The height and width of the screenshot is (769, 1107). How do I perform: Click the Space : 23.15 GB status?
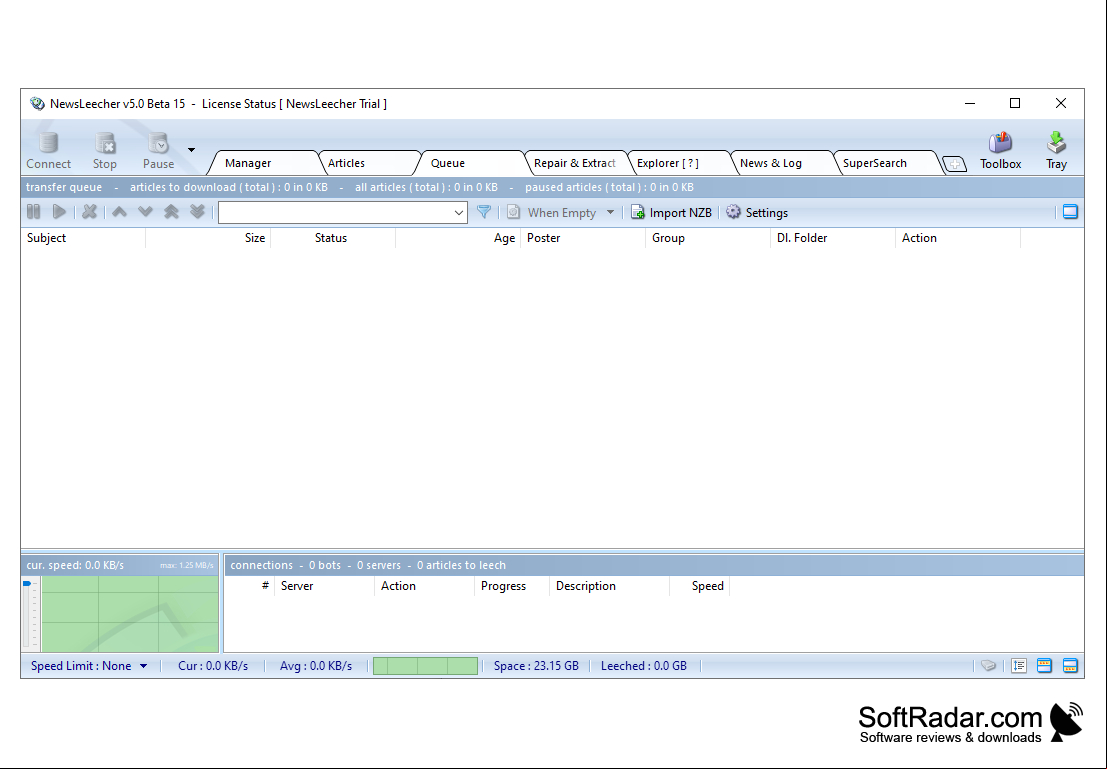(x=536, y=666)
